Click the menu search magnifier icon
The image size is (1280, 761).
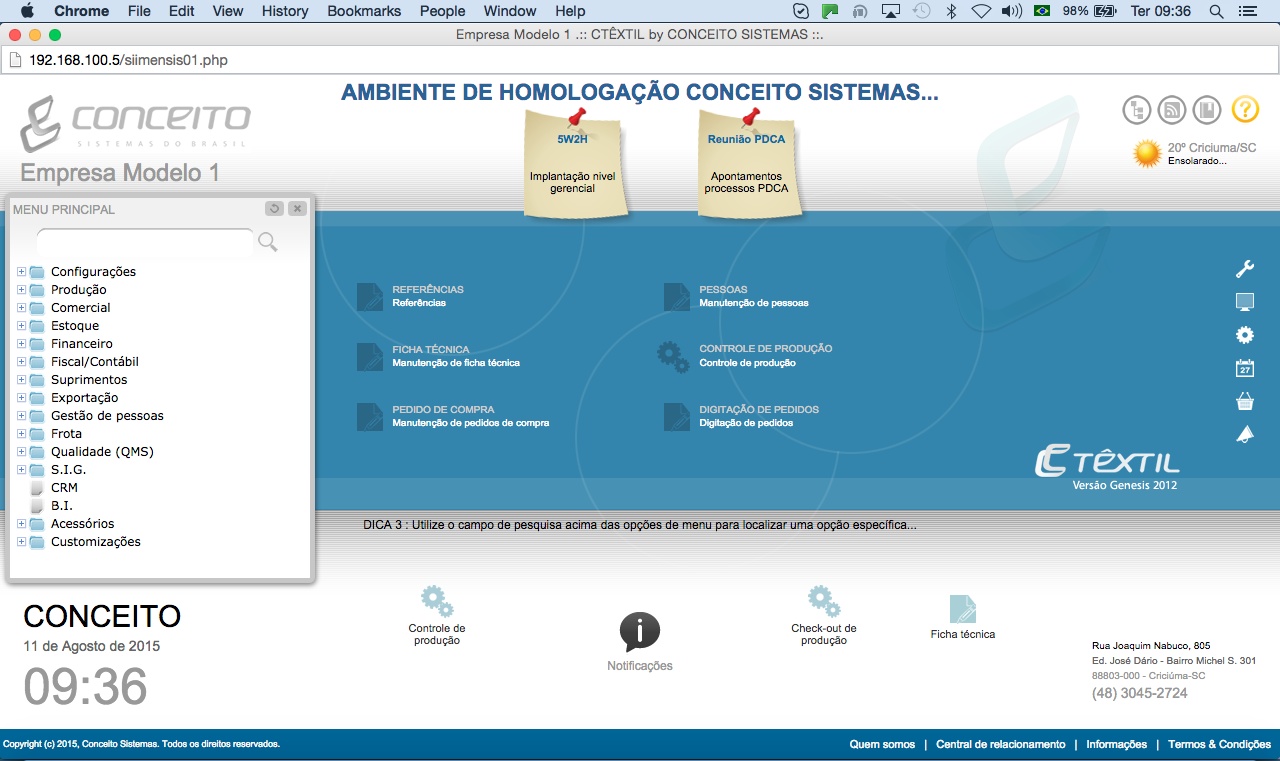(267, 242)
